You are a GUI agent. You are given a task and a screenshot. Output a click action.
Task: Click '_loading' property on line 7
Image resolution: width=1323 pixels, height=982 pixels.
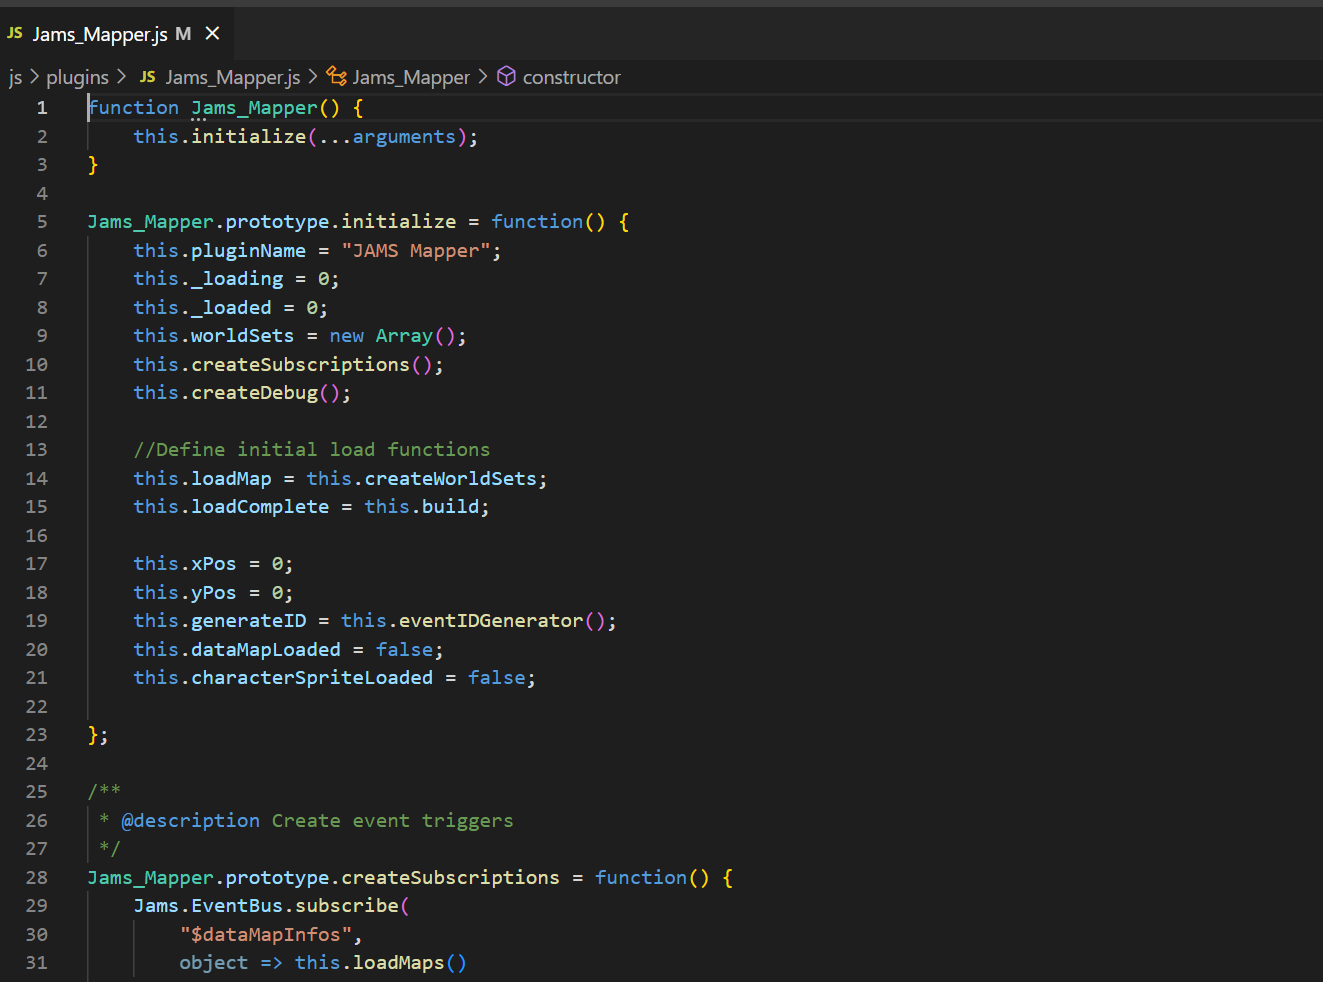pos(237,279)
